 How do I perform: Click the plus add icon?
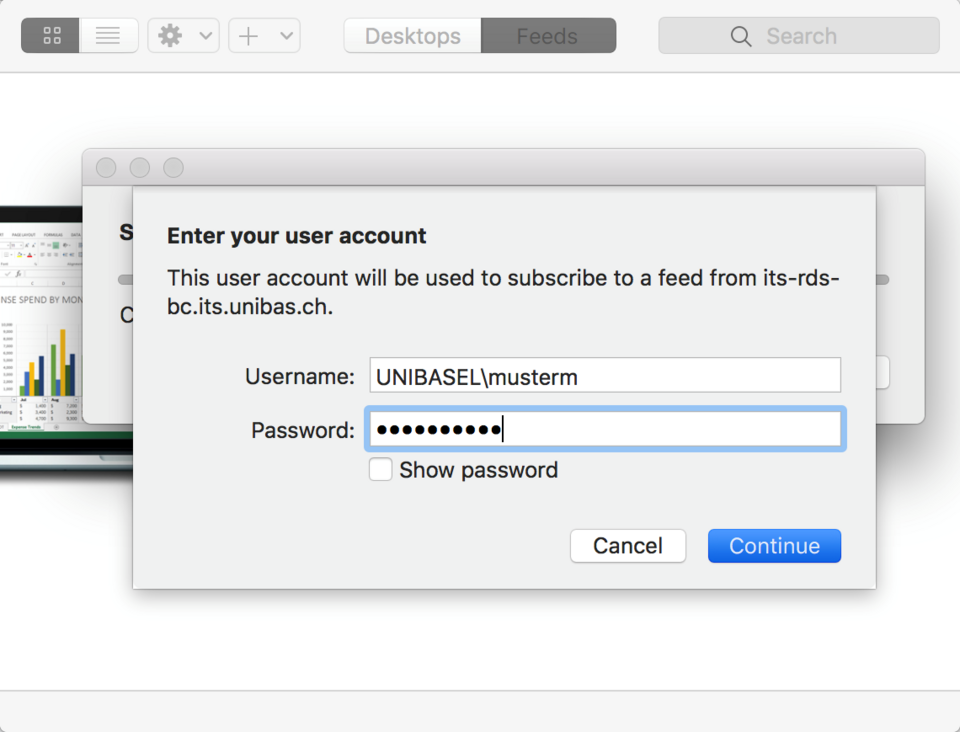click(x=248, y=36)
